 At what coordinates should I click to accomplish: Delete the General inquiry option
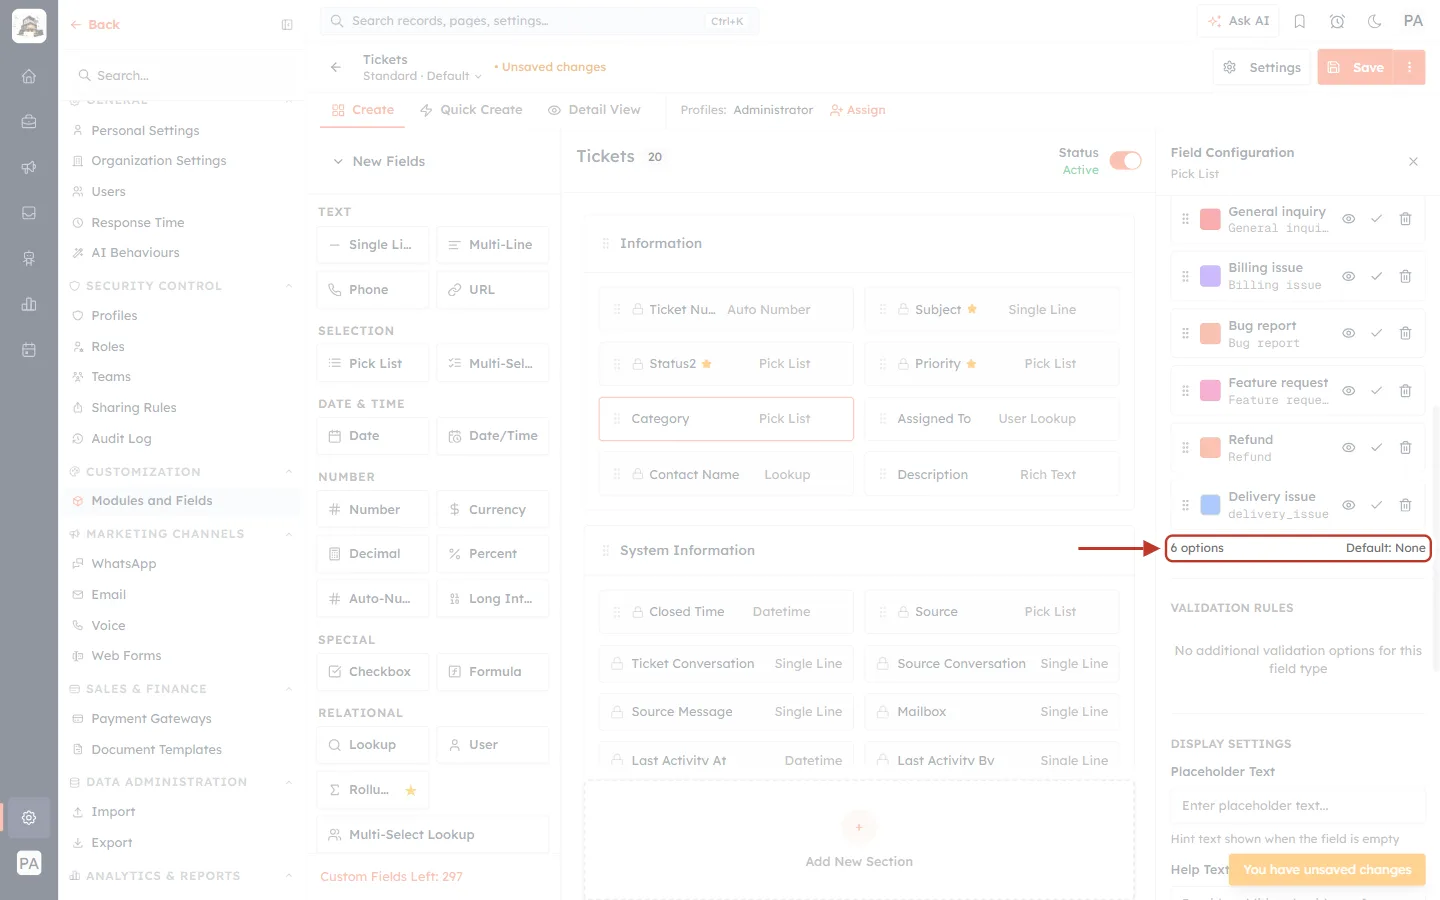tap(1405, 219)
